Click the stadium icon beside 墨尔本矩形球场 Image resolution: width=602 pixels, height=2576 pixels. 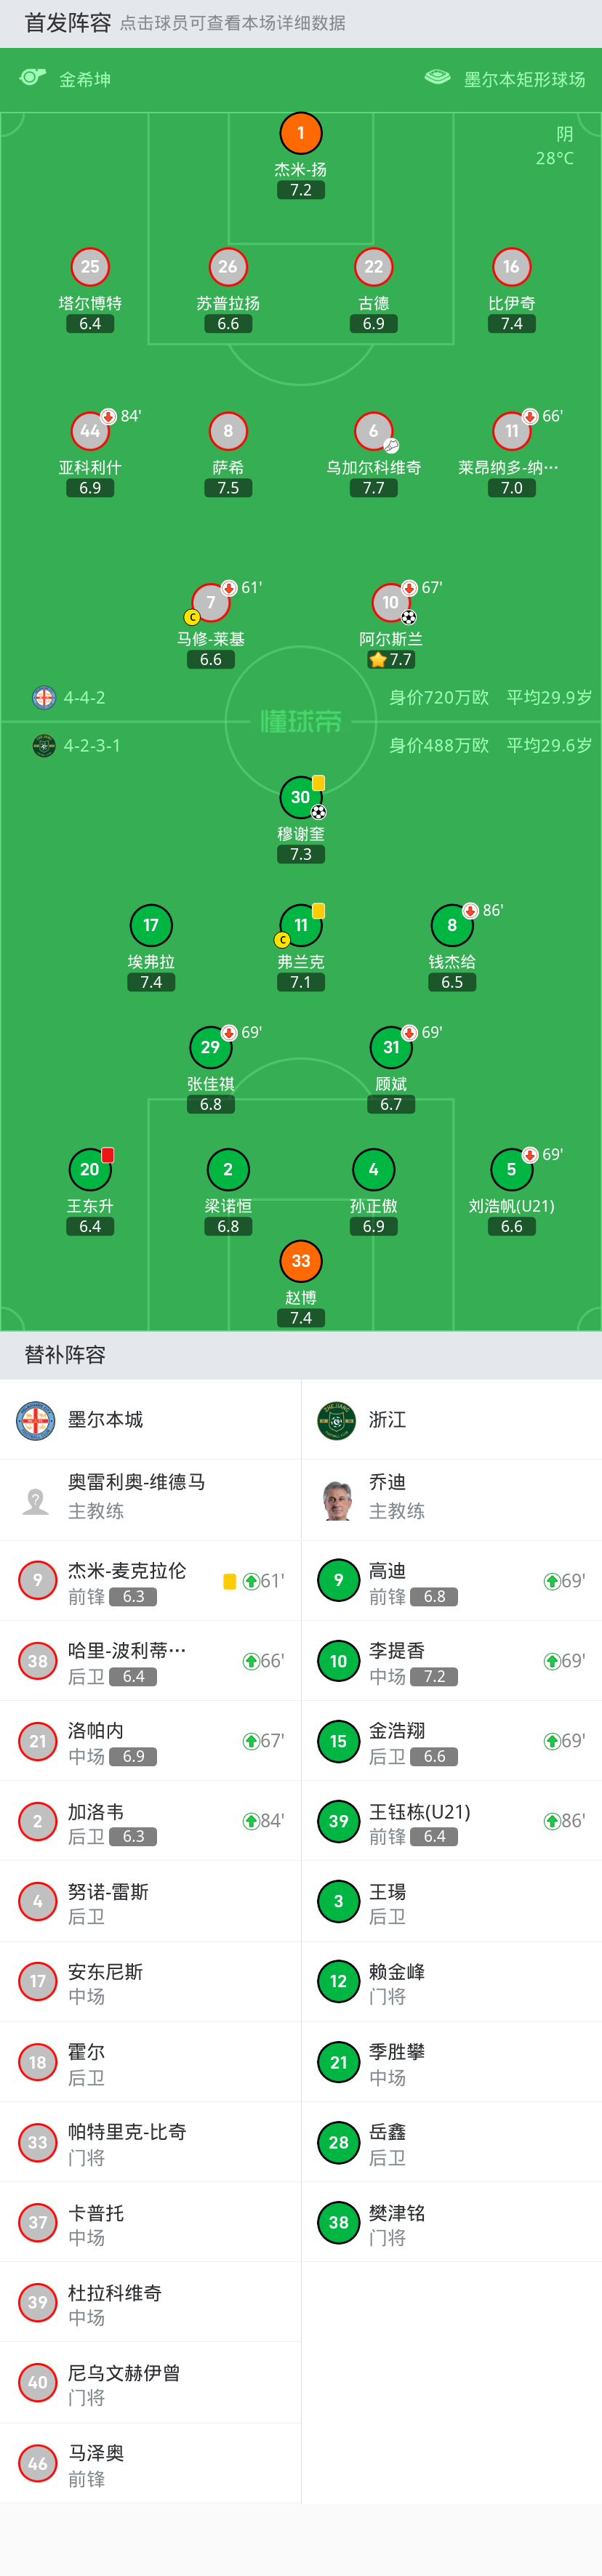pyautogui.click(x=437, y=78)
